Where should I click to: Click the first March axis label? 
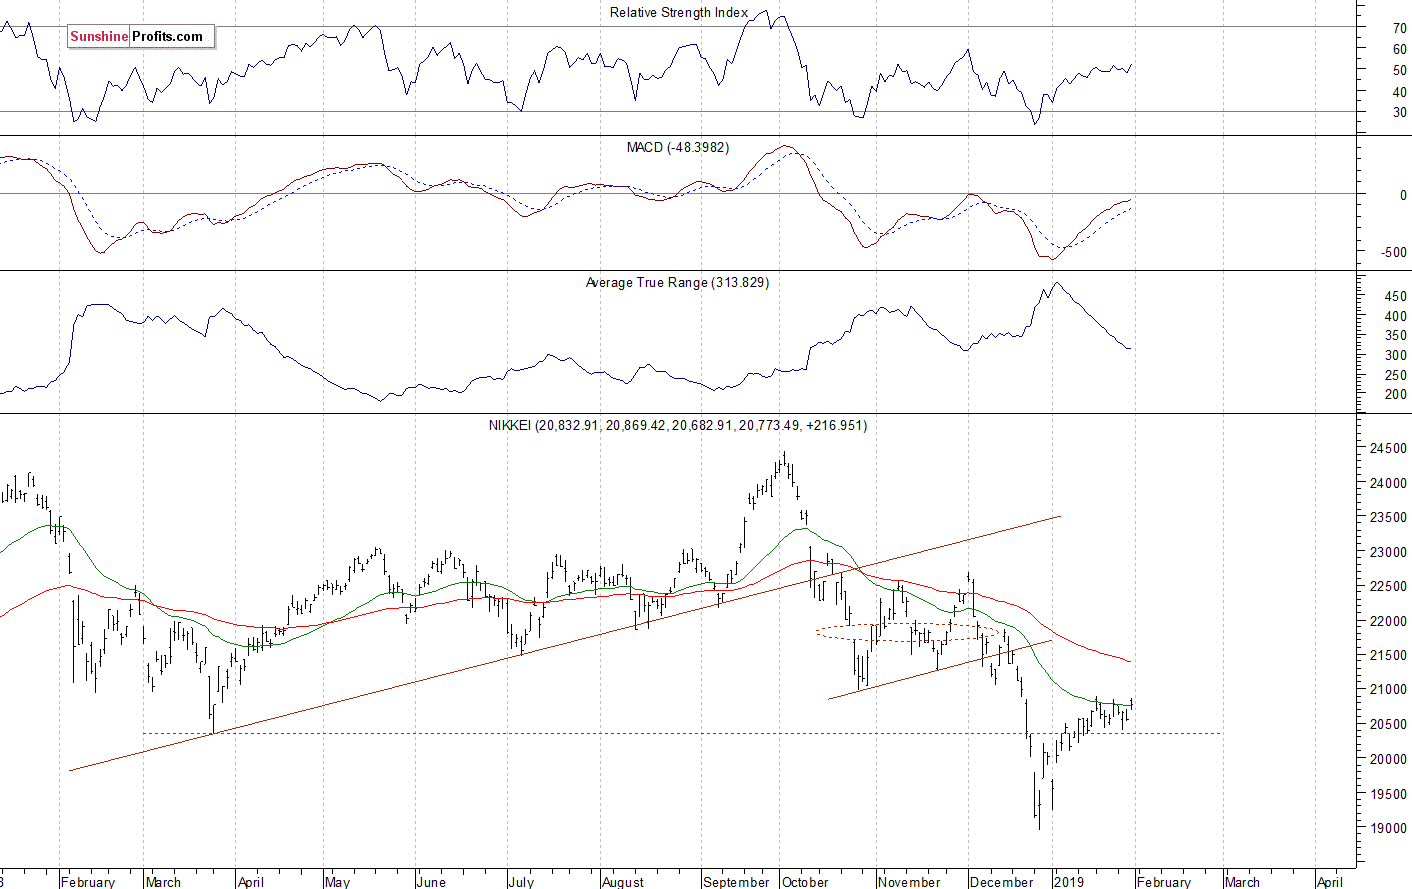[163, 882]
